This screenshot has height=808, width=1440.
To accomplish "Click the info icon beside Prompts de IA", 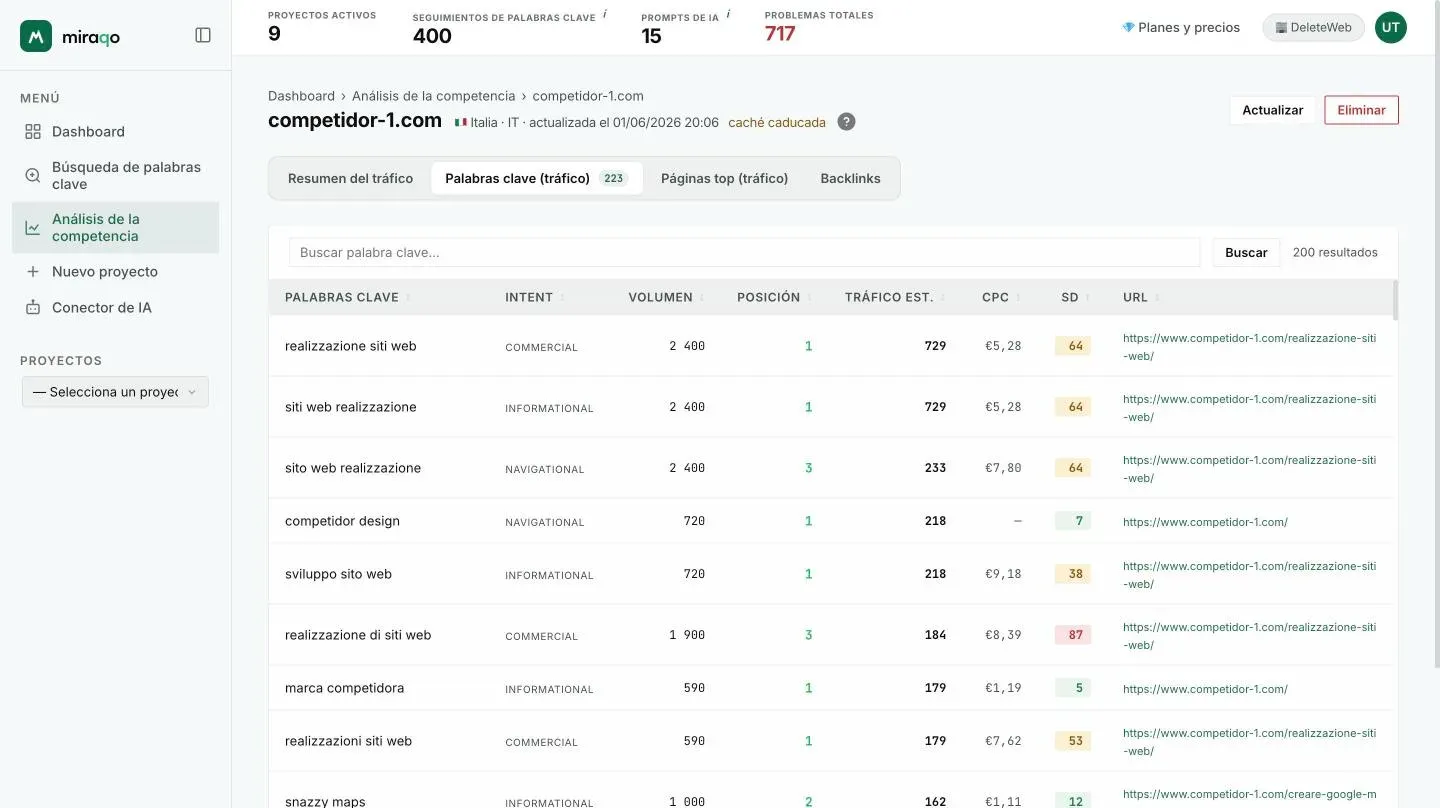I will (x=728, y=14).
